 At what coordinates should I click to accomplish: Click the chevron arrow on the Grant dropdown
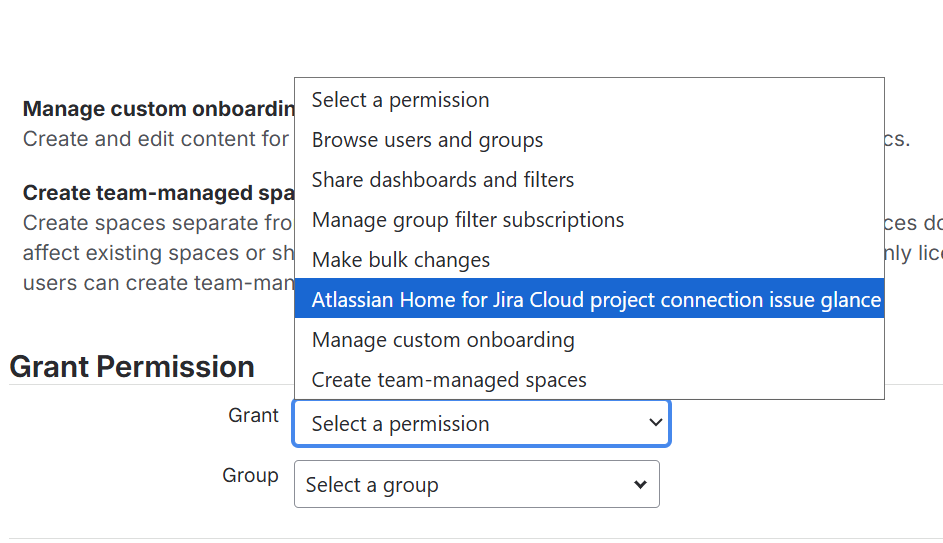coord(656,423)
